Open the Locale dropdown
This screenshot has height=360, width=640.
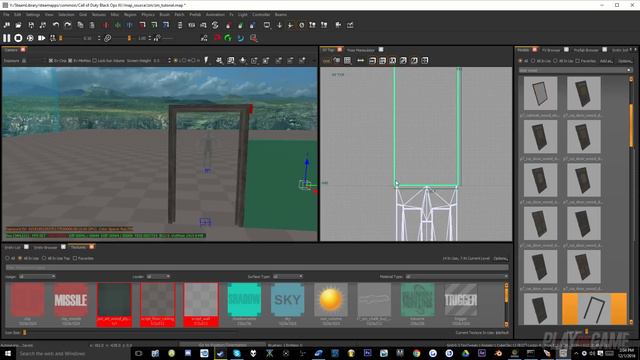158,276
